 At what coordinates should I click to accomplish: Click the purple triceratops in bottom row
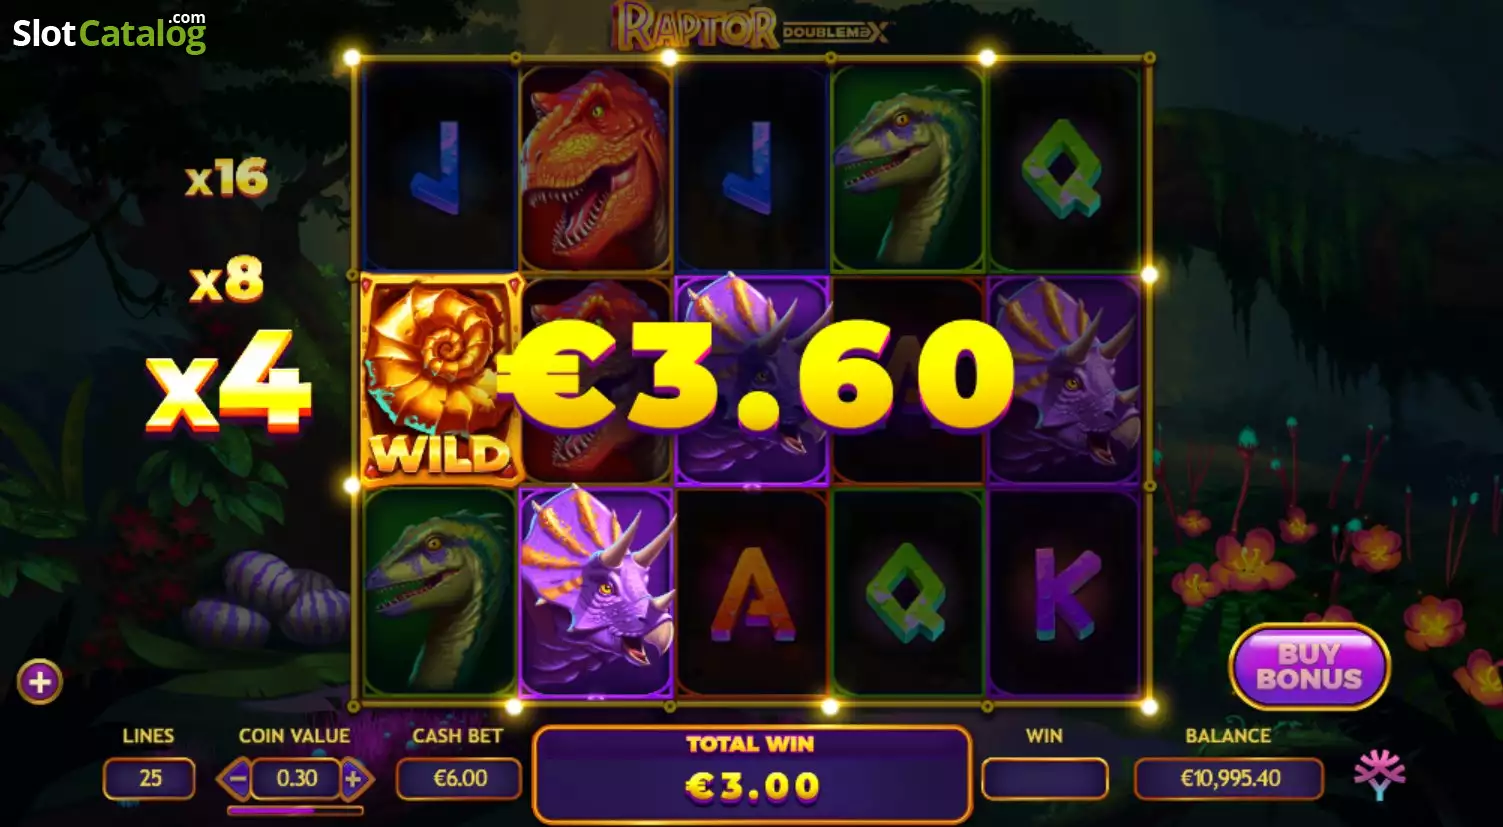pos(596,590)
